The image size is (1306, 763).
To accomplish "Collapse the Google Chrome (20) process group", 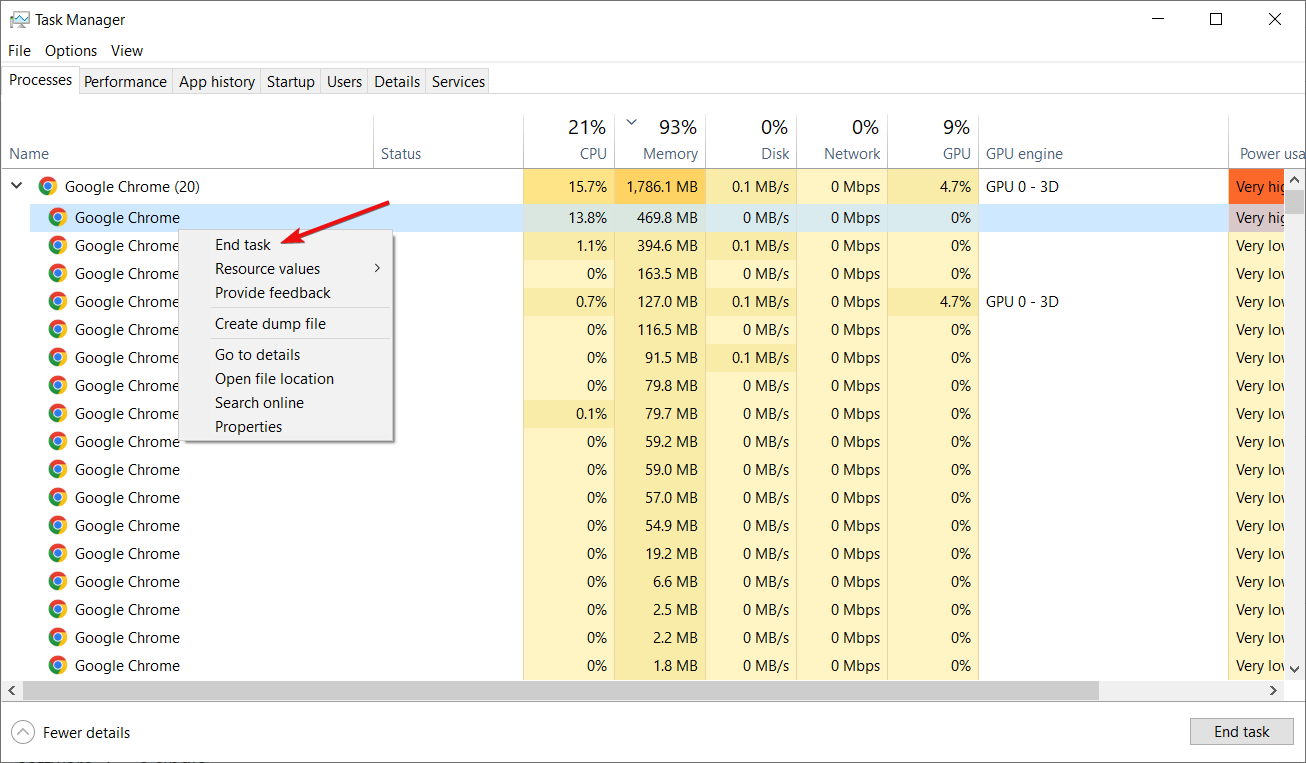I will (x=17, y=186).
